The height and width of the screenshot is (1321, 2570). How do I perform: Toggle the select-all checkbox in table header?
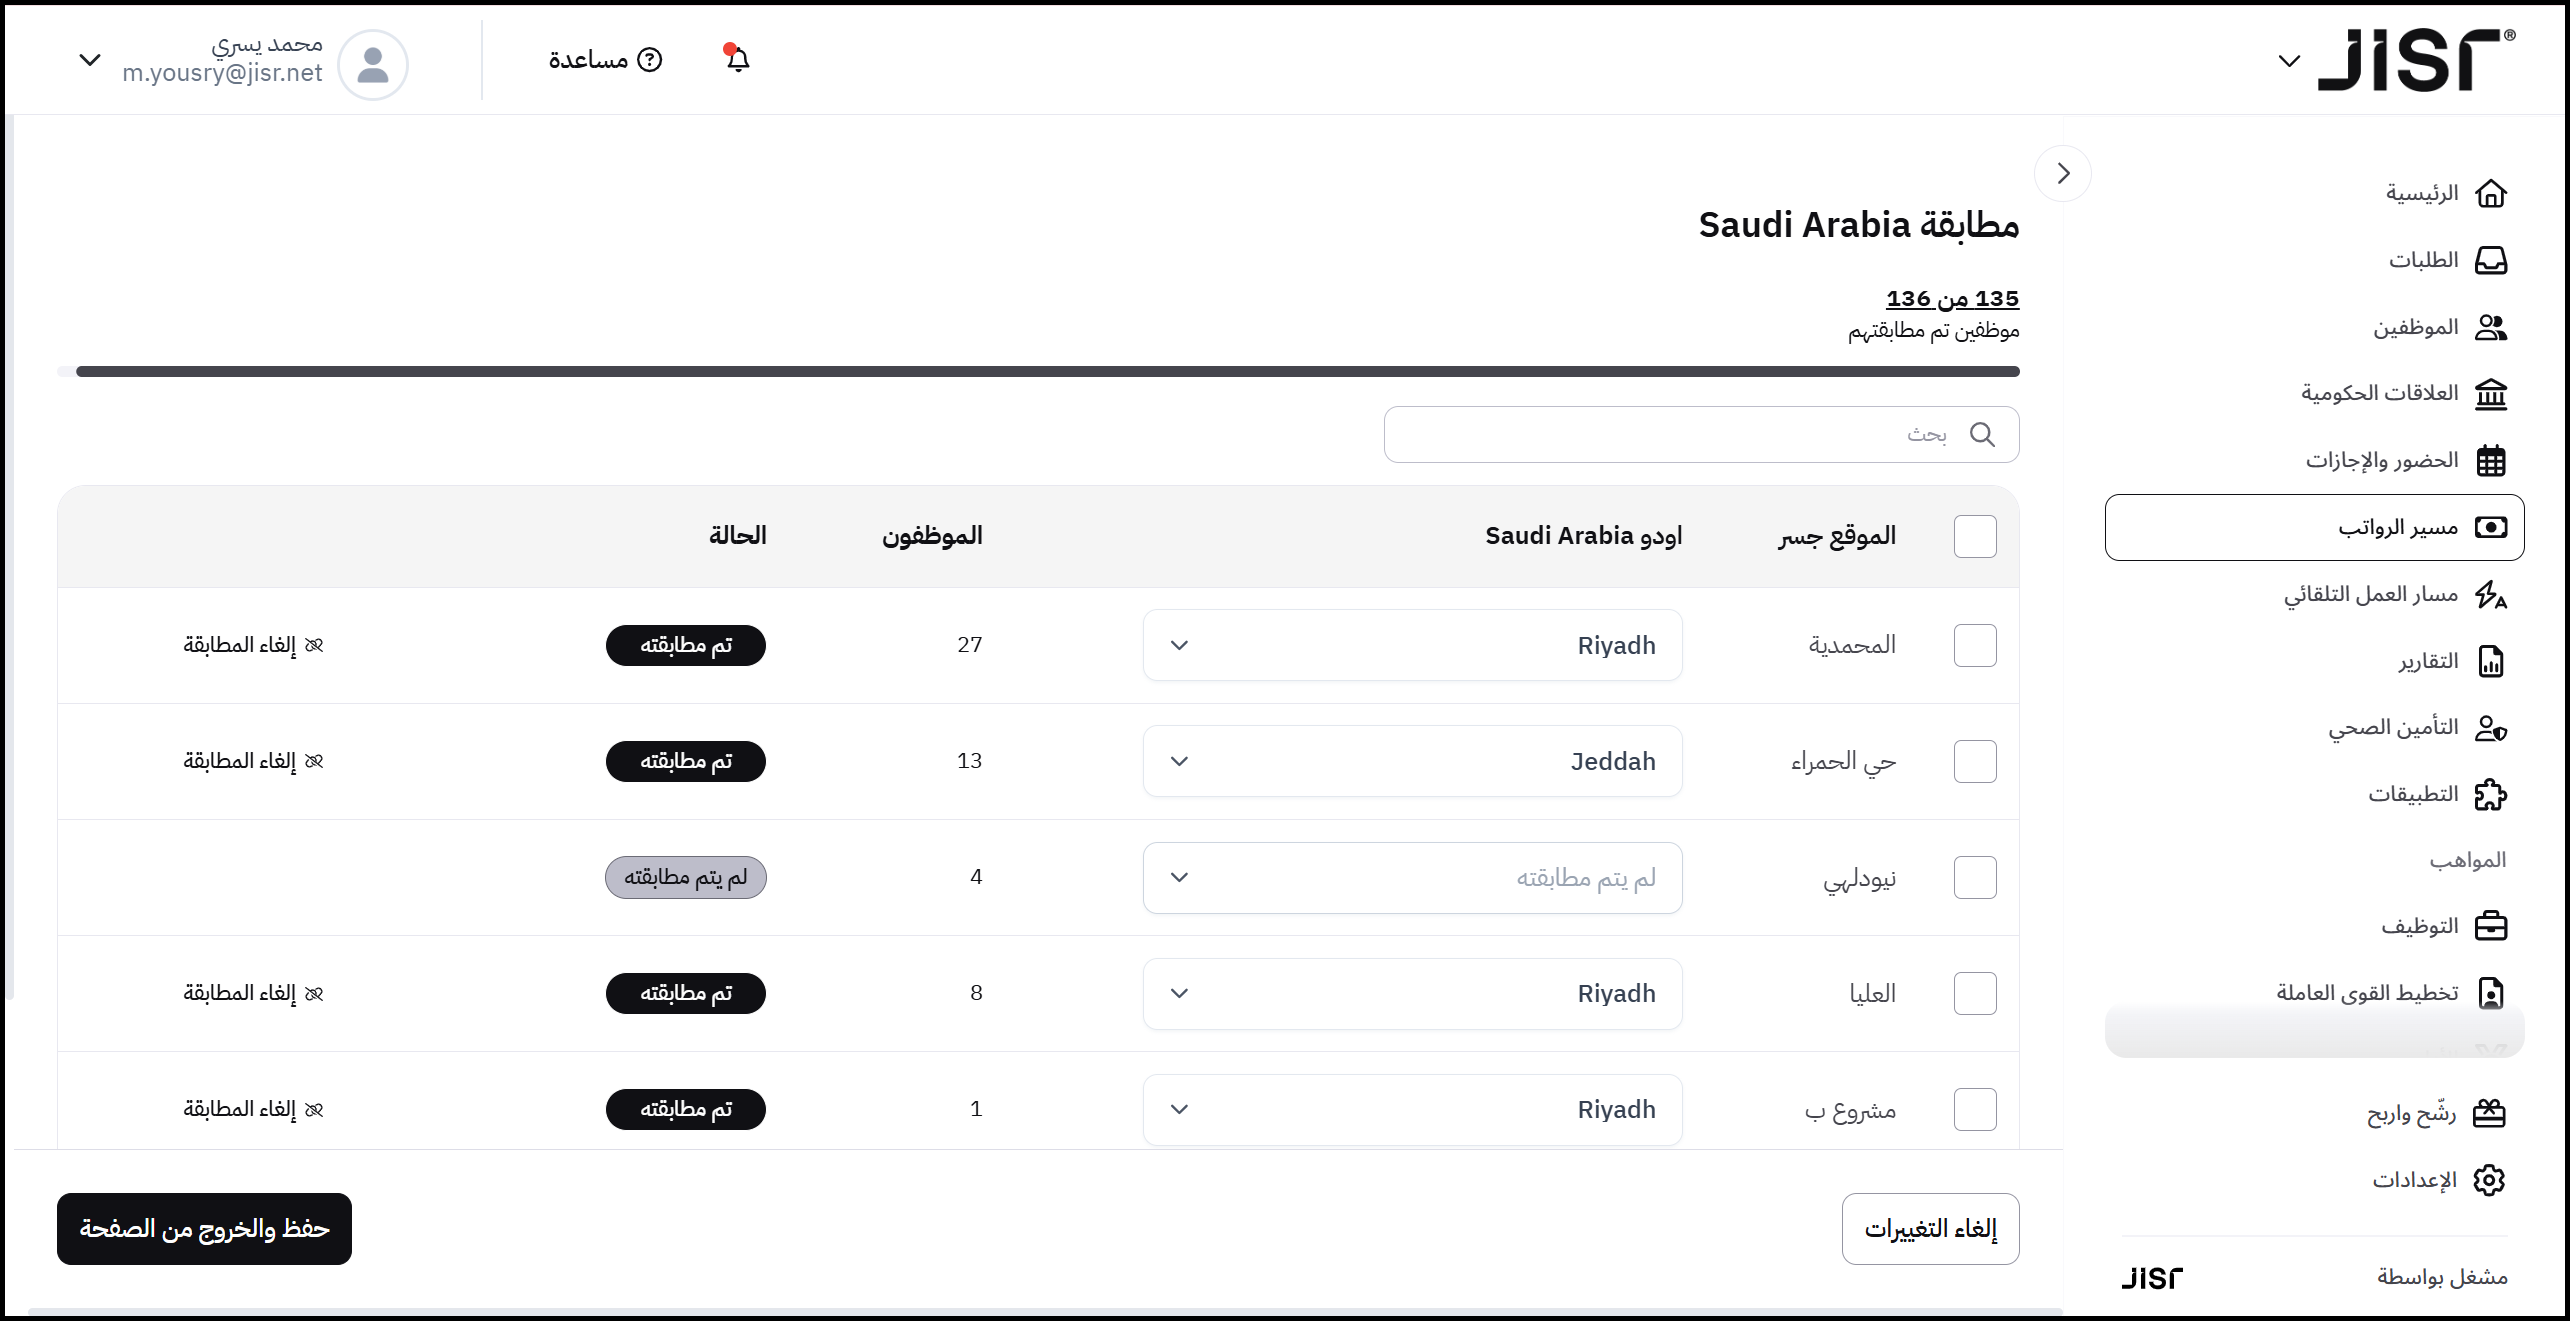(1974, 537)
